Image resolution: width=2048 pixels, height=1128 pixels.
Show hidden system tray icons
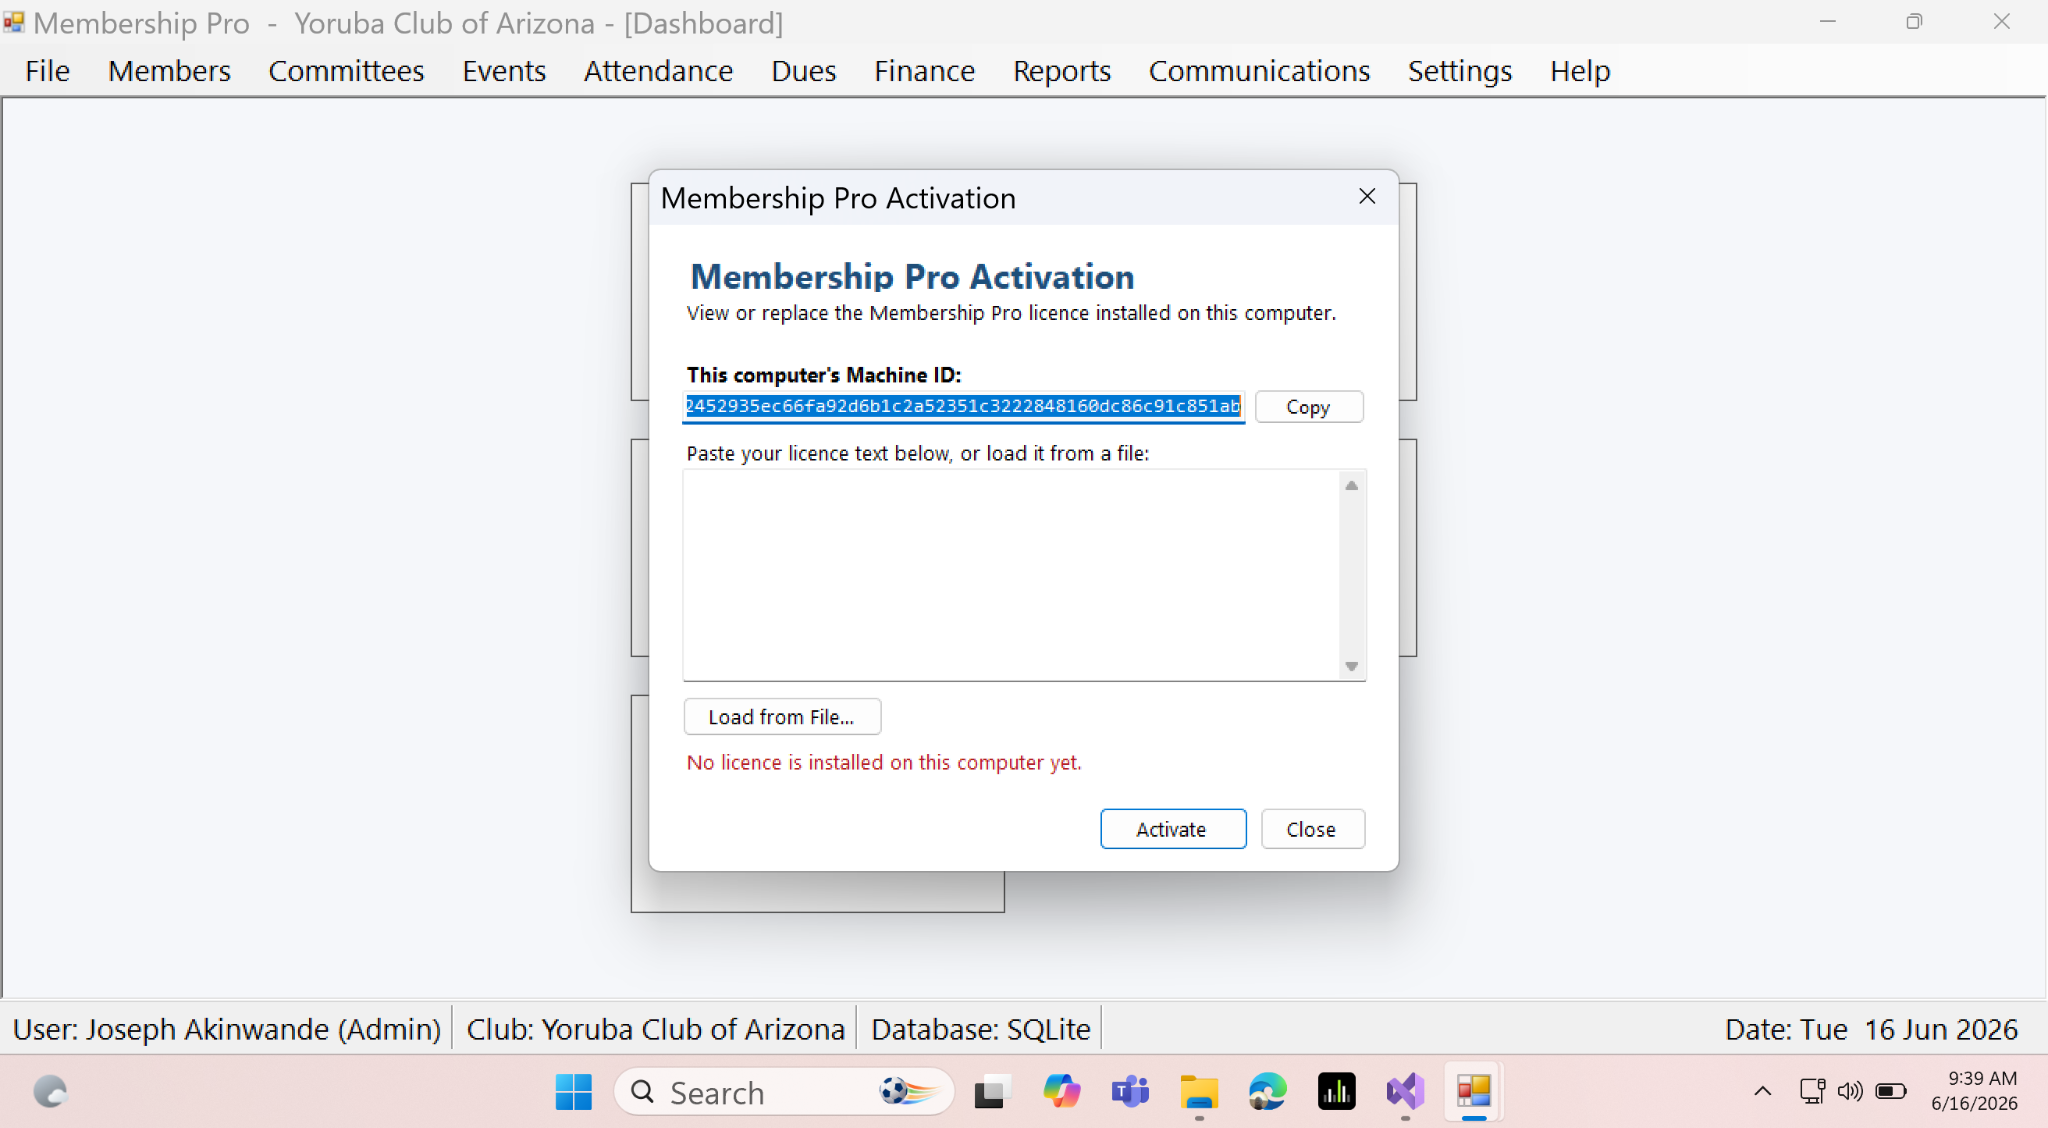tap(1763, 1091)
